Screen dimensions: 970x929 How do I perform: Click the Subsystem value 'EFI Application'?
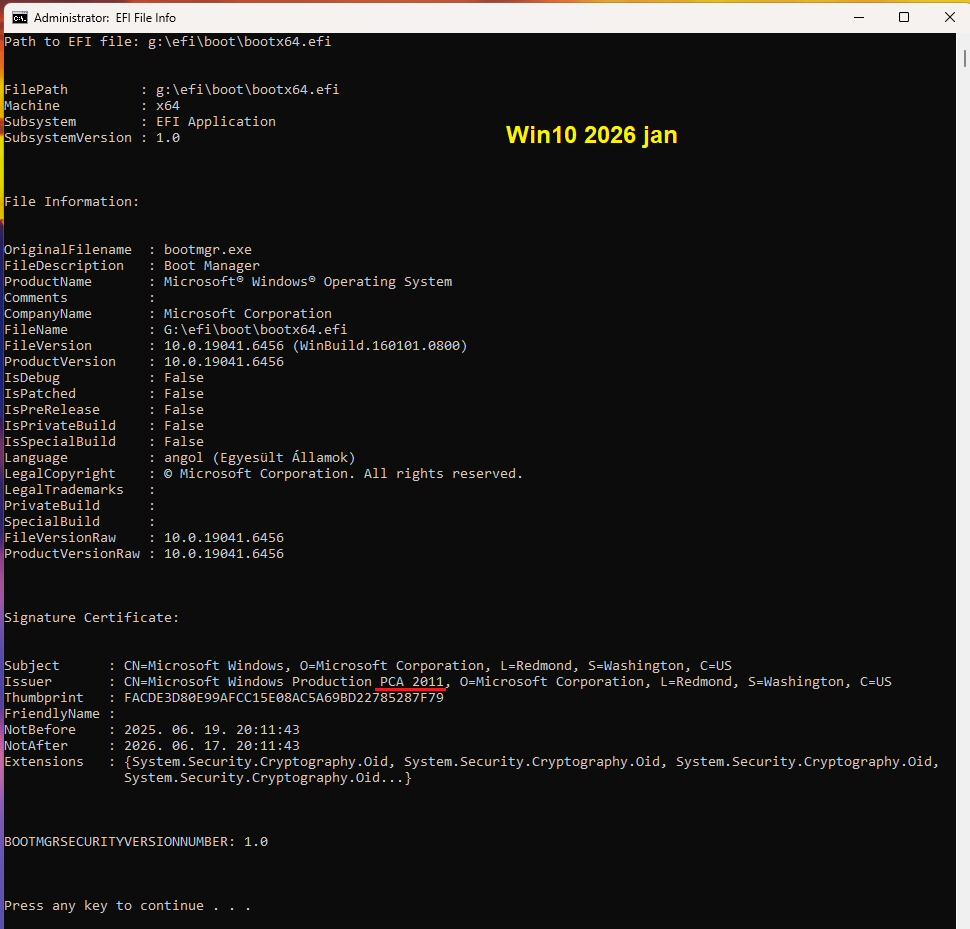(216, 122)
